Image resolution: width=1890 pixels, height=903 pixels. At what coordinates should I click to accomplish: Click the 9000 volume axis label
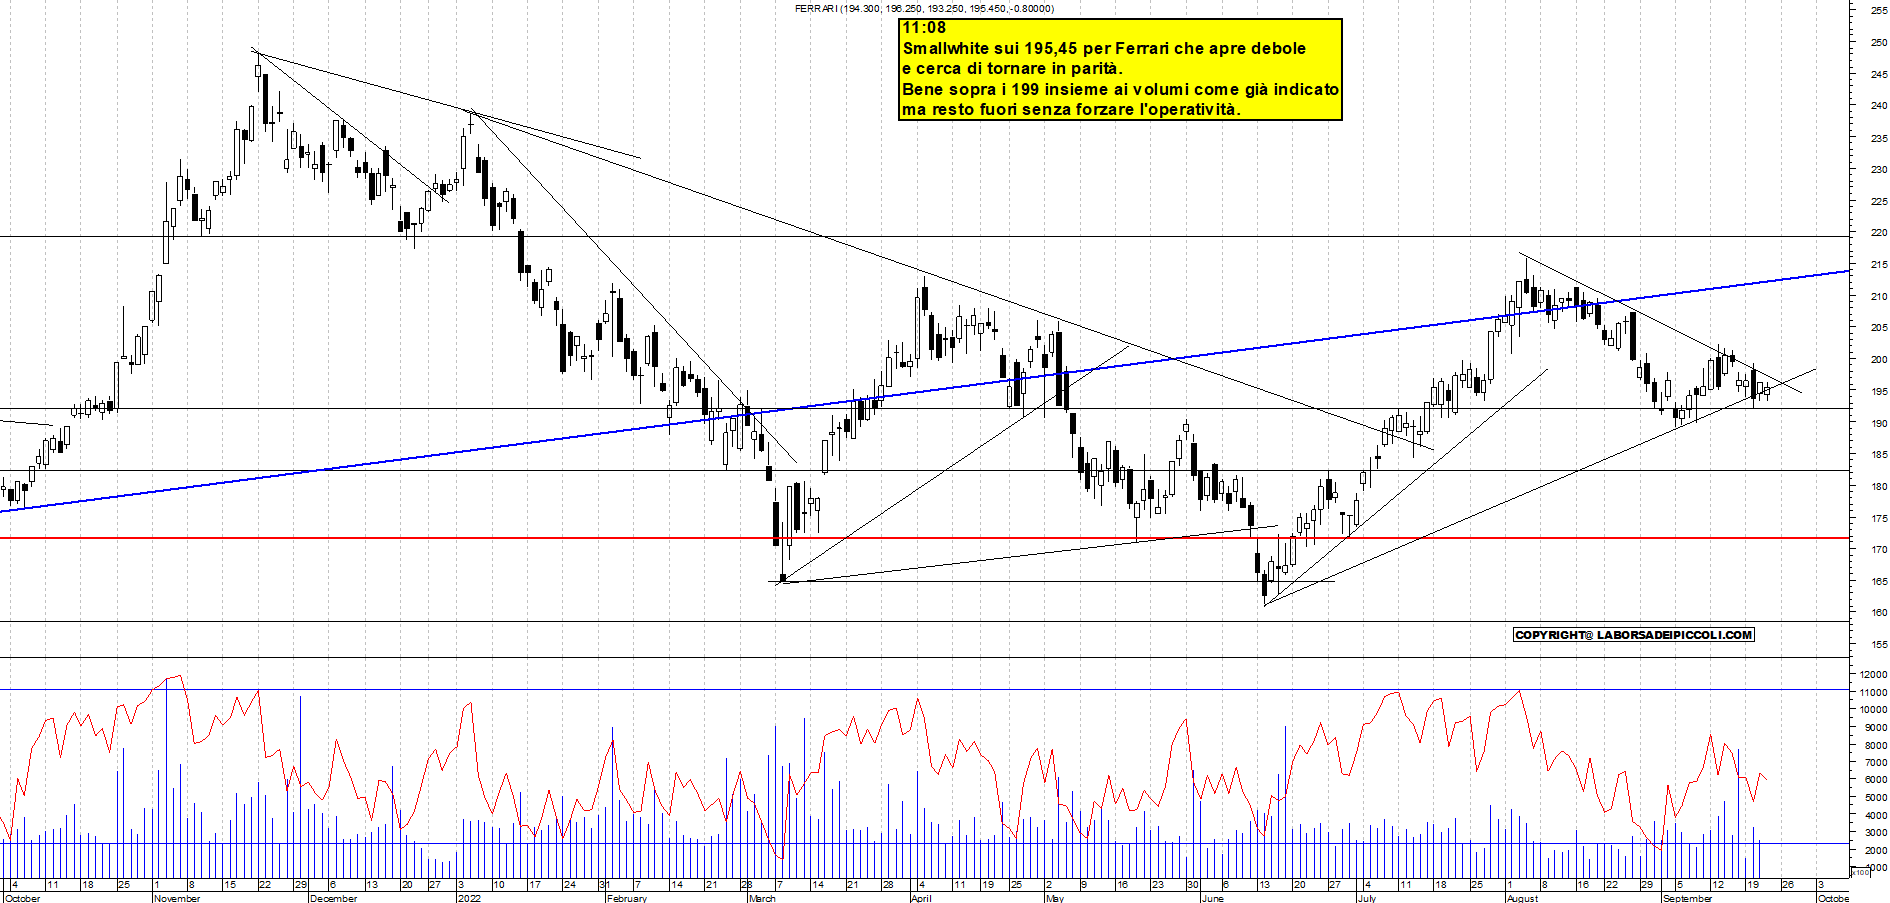point(1876,728)
